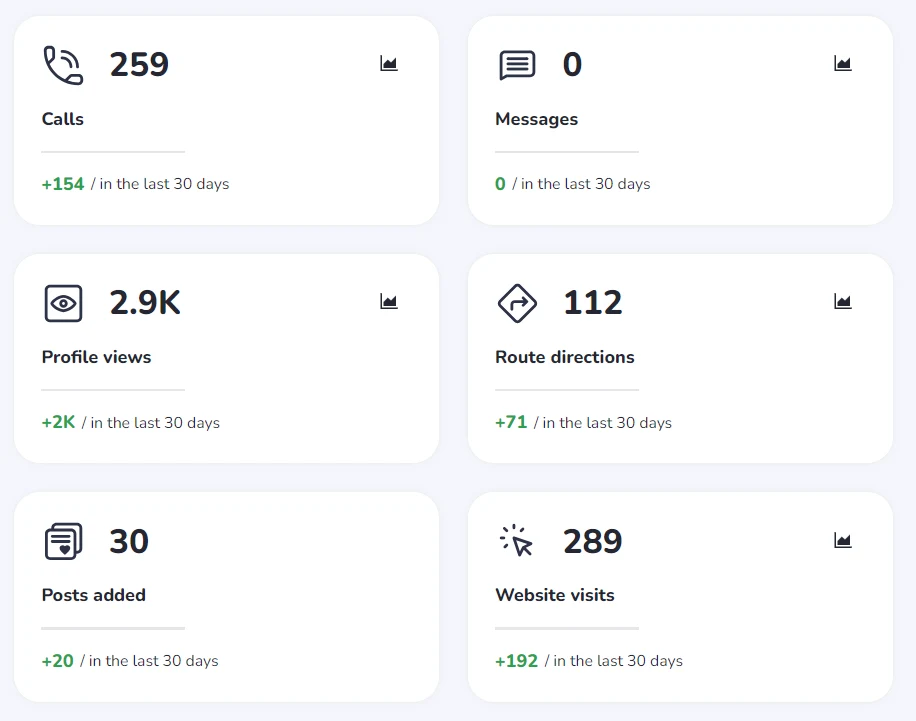Open the chart icon on Calls card
Viewport: 916px width, 721px height.
tap(388, 63)
